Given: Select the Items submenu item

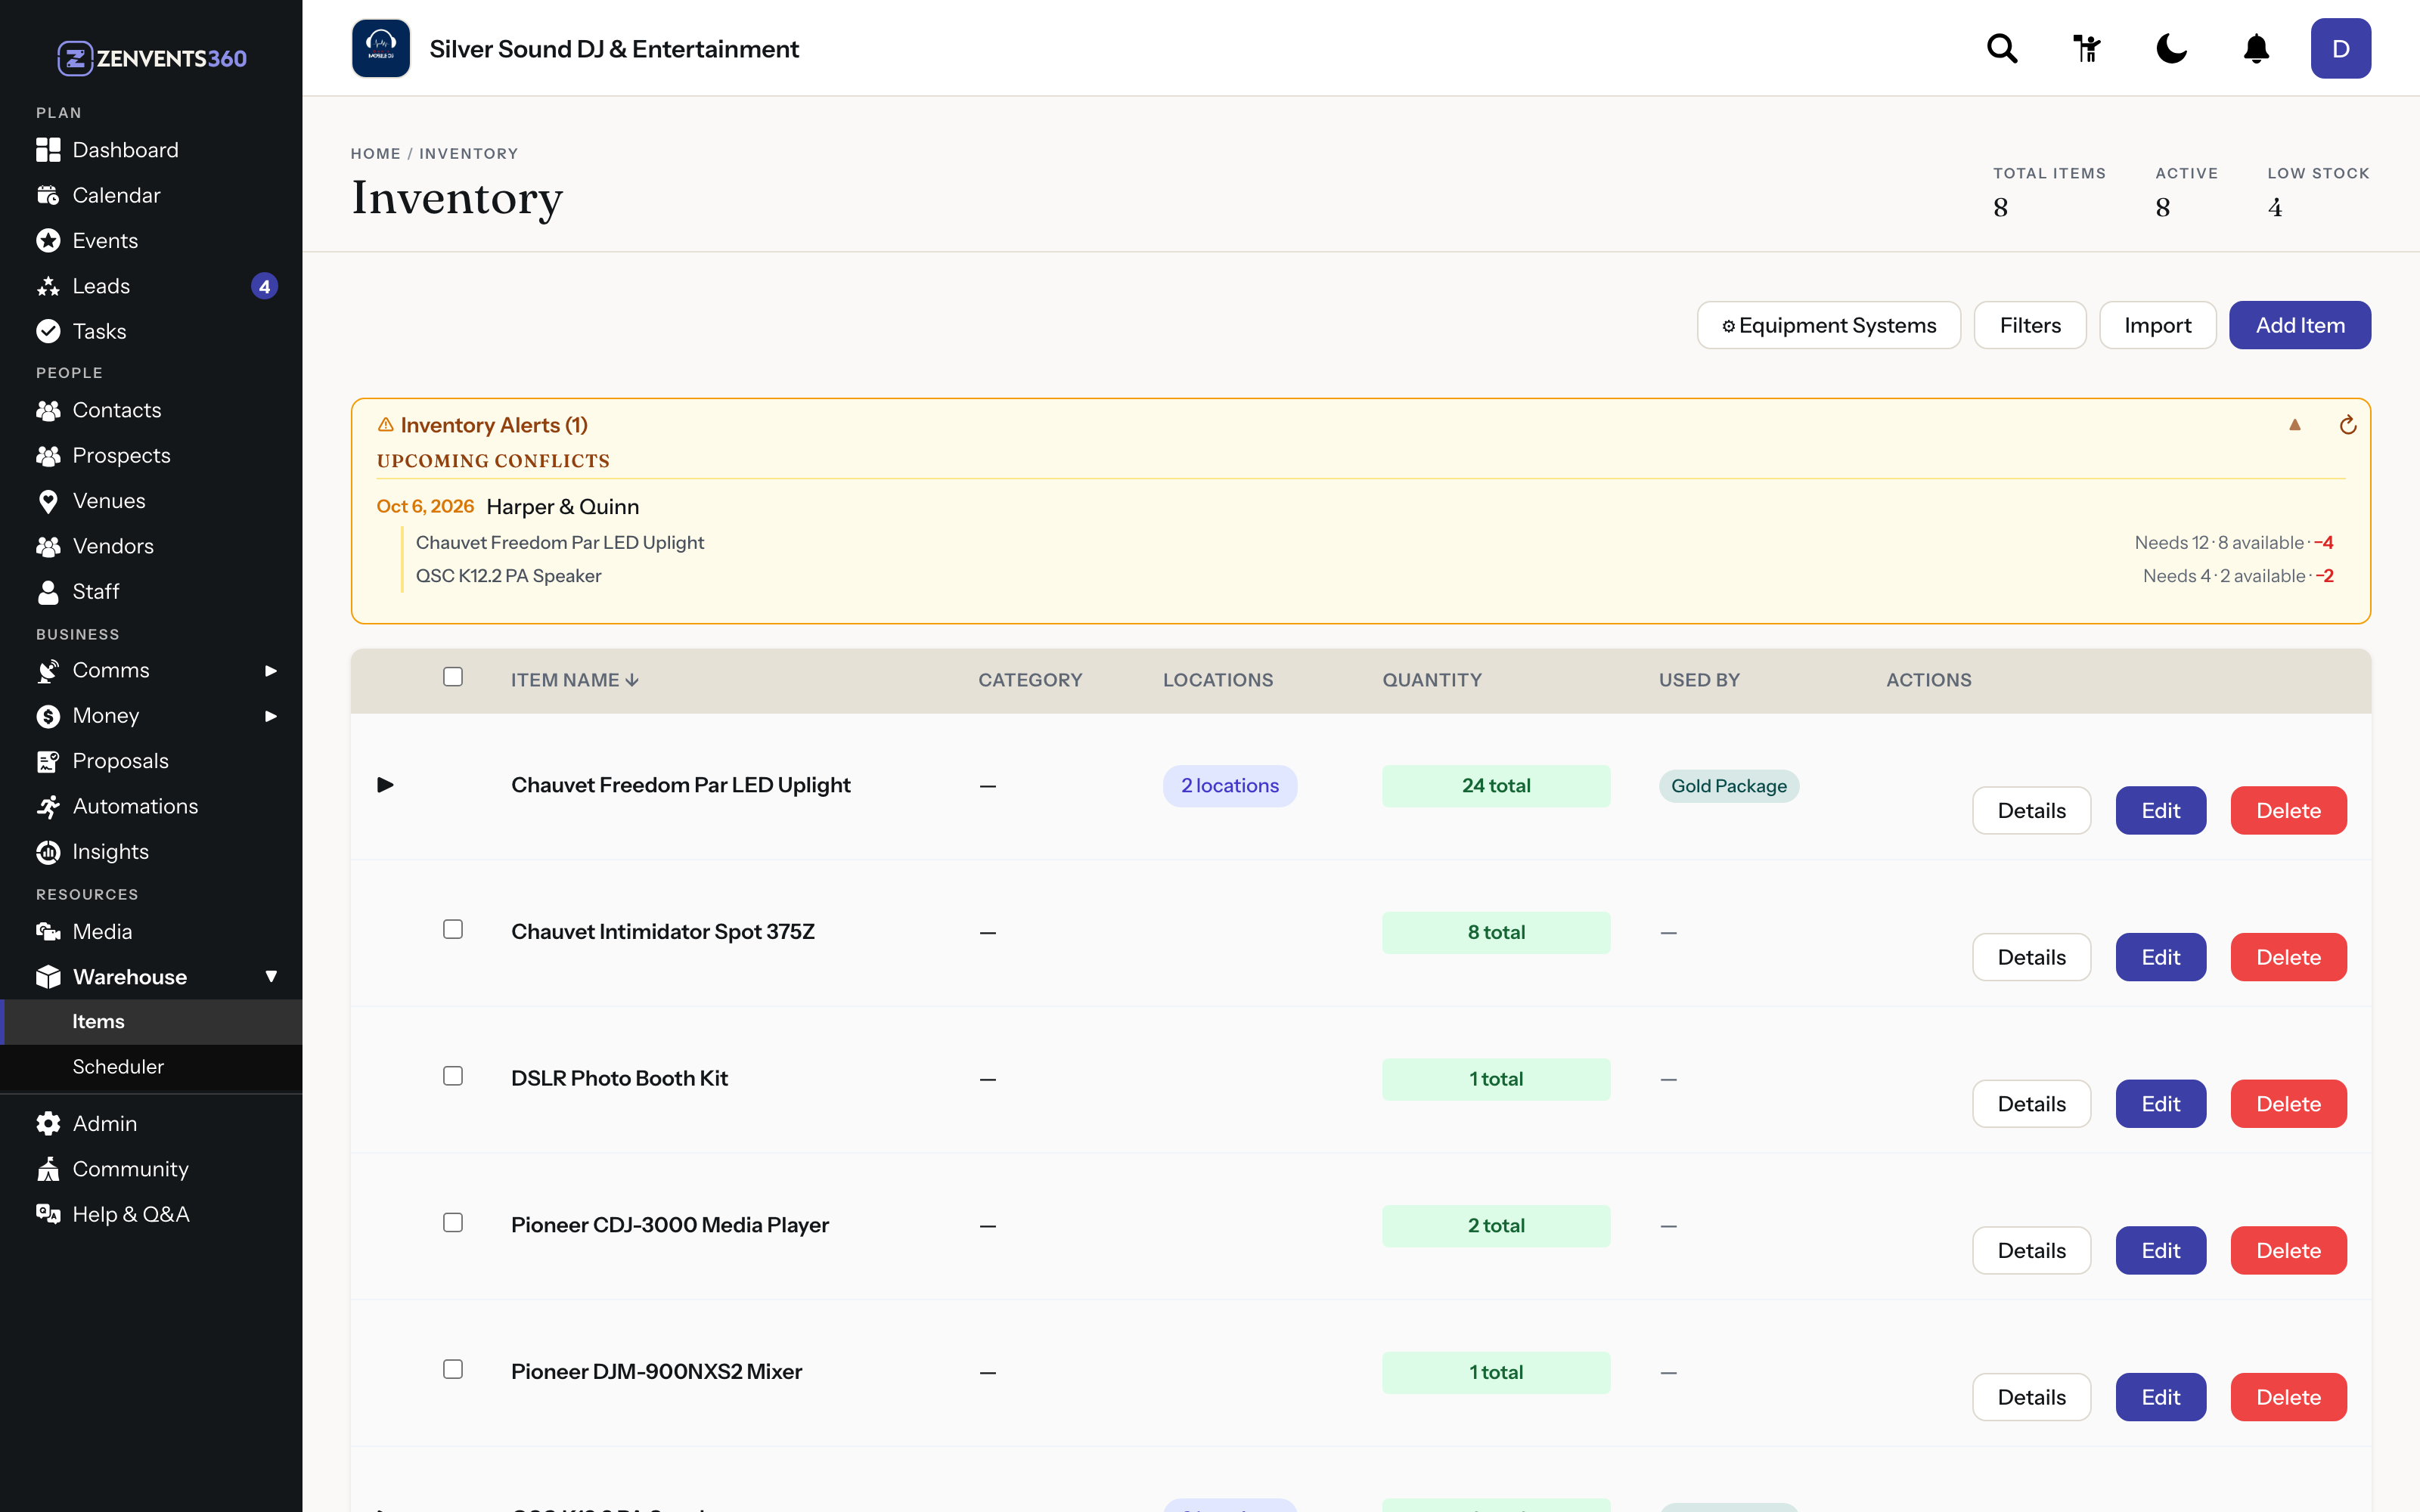Looking at the screenshot, I should [151, 1022].
